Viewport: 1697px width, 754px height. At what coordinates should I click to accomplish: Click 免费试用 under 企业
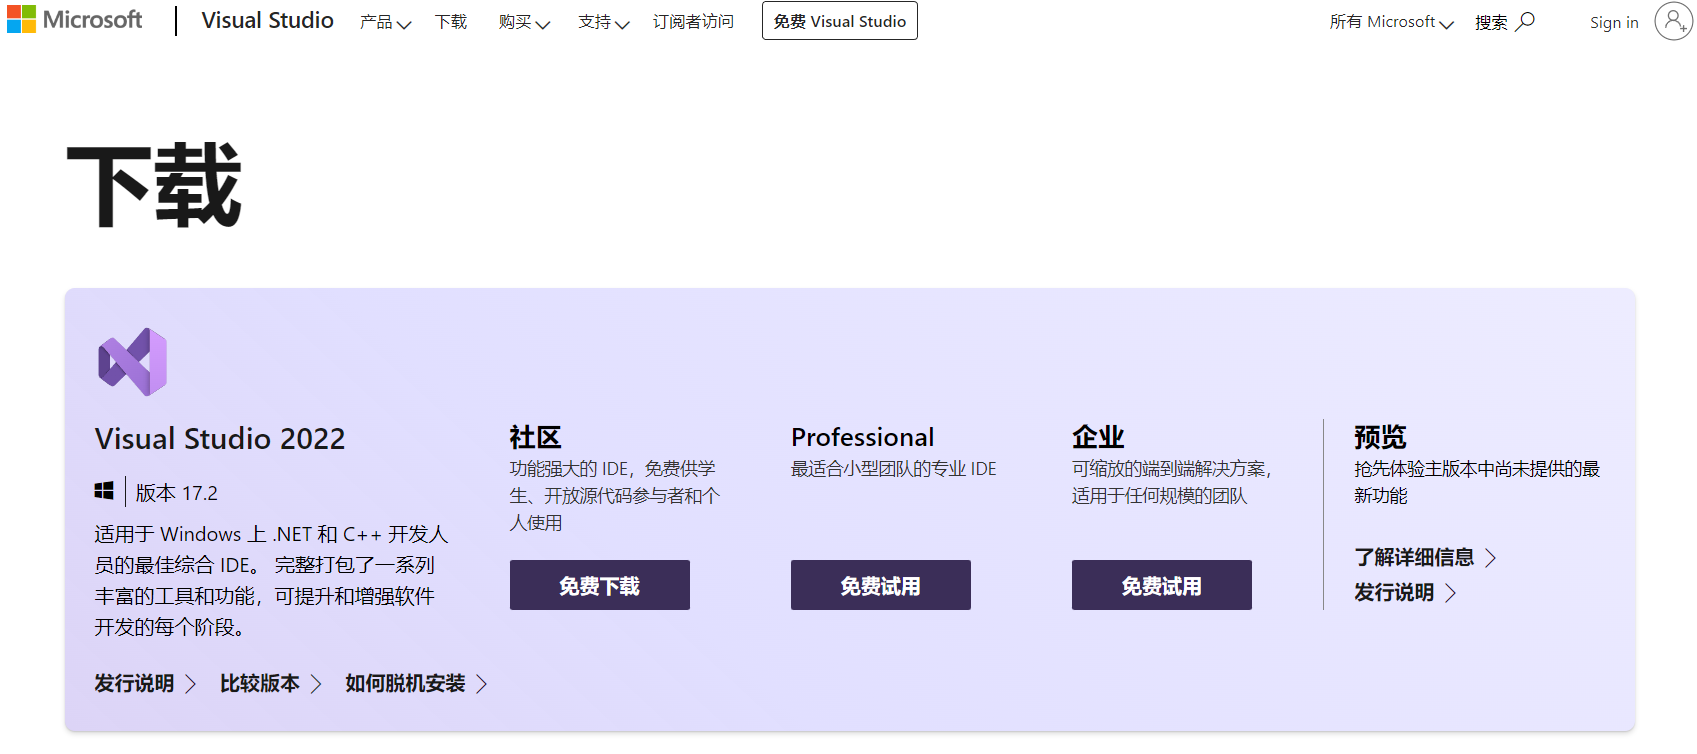[x=1162, y=585]
